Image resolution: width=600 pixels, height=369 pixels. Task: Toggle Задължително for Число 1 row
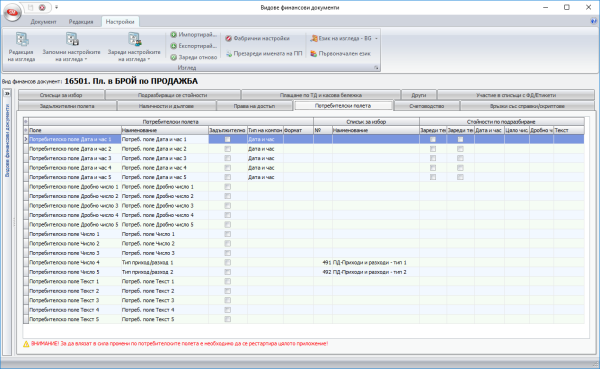click(228, 234)
